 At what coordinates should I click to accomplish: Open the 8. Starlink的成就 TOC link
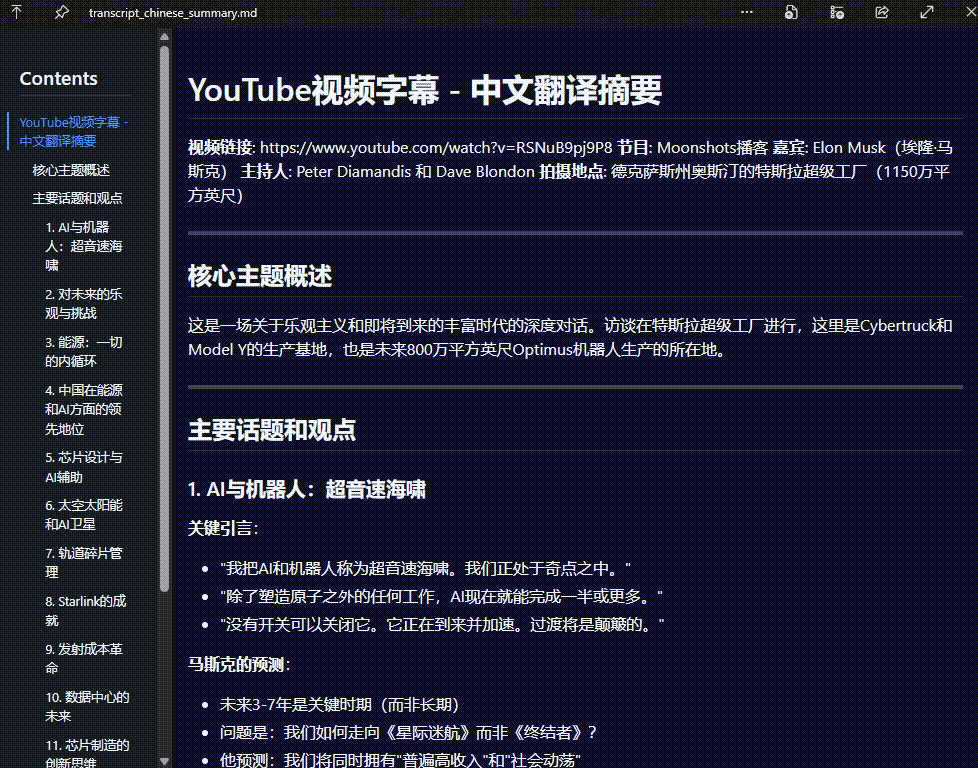76,610
